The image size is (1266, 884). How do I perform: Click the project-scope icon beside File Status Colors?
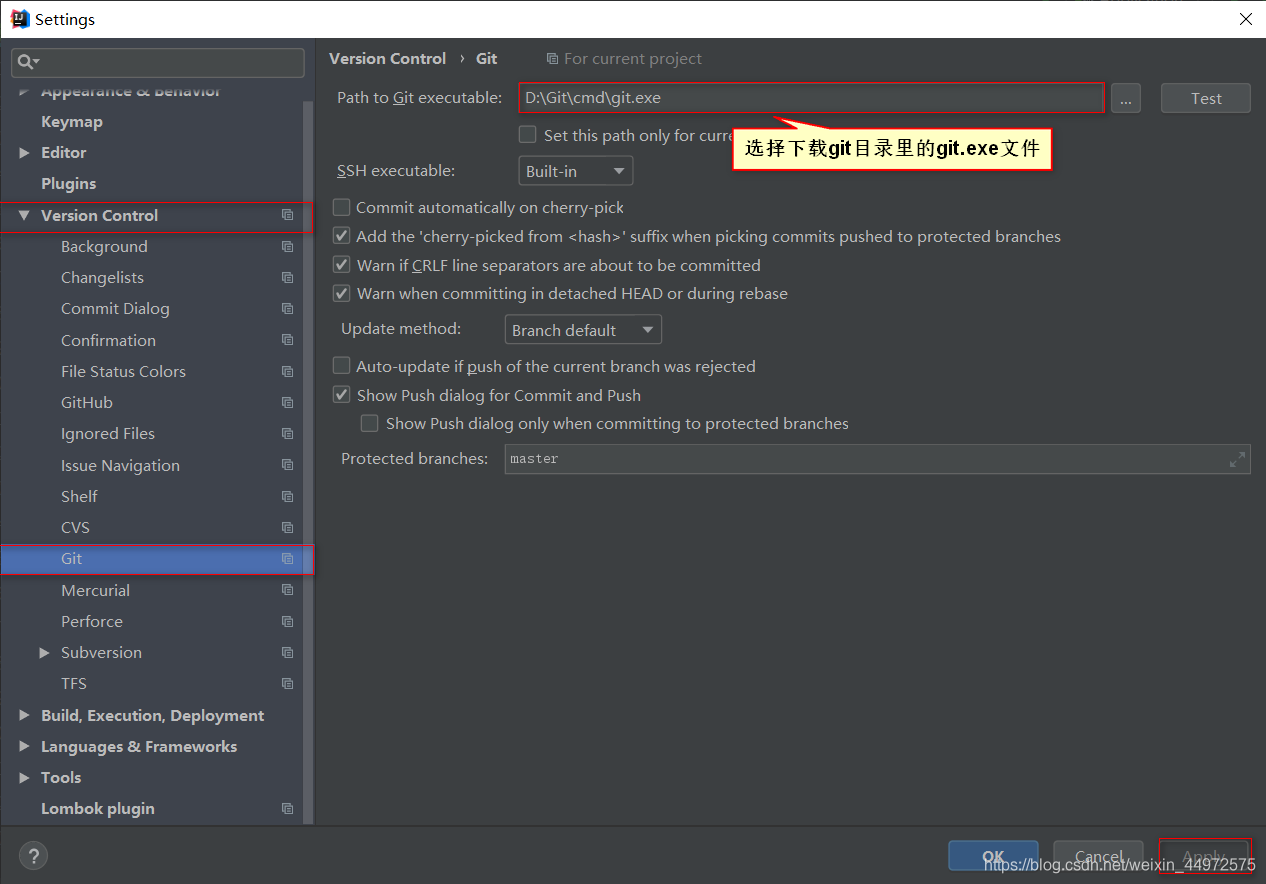tap(288, 371)
